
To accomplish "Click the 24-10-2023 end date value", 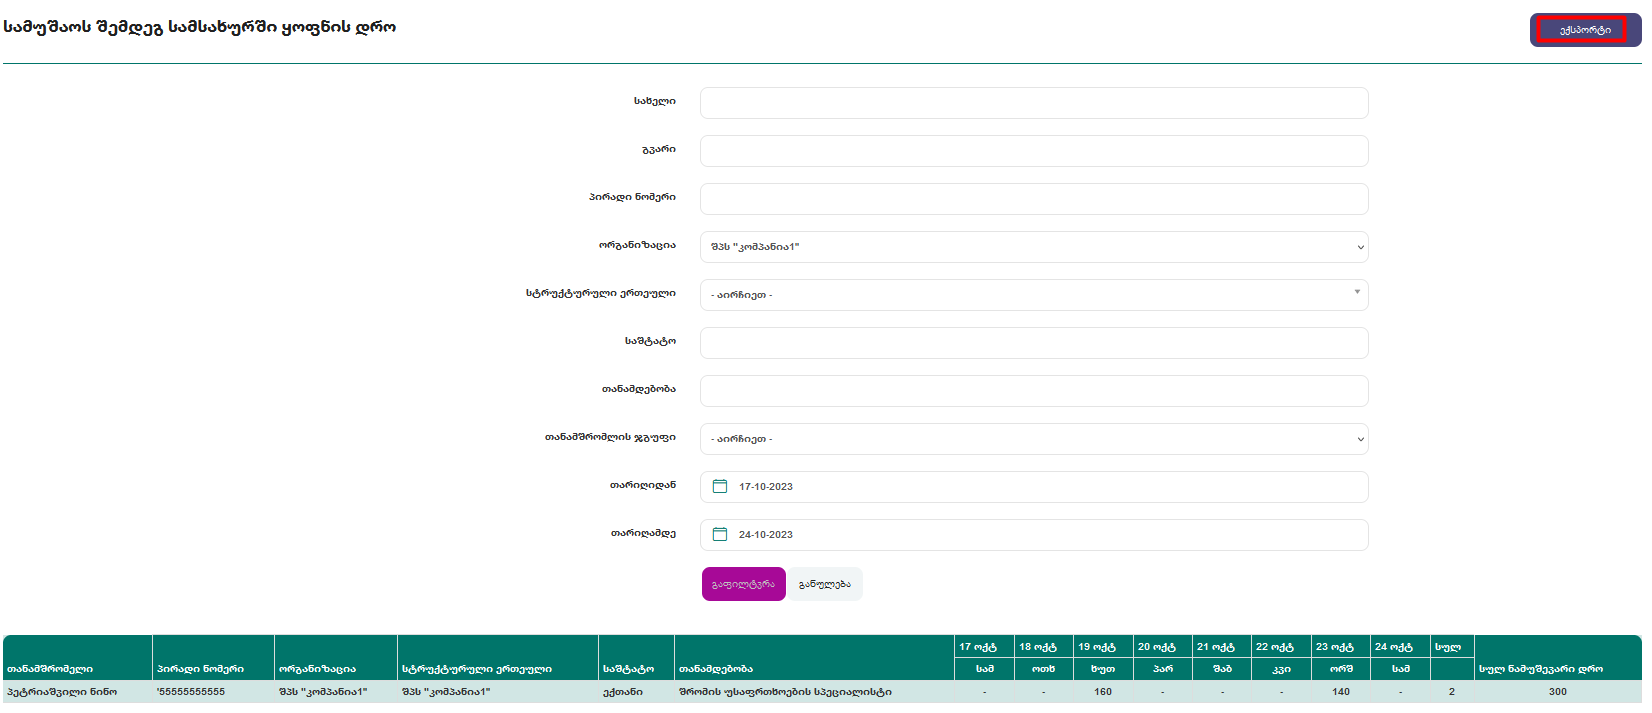I will click(x=766, y=535).
